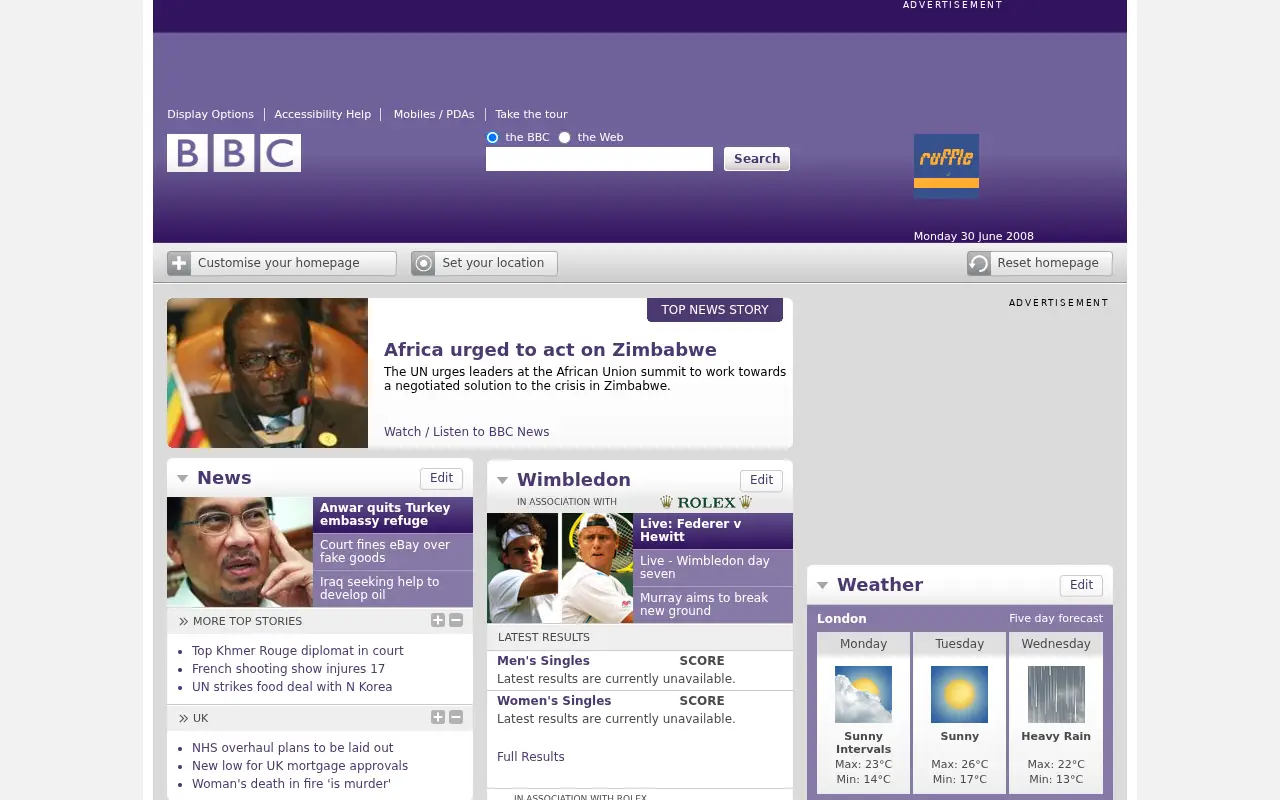
Task: Open the Mugabe top story photo
Action: pos(267,373)
